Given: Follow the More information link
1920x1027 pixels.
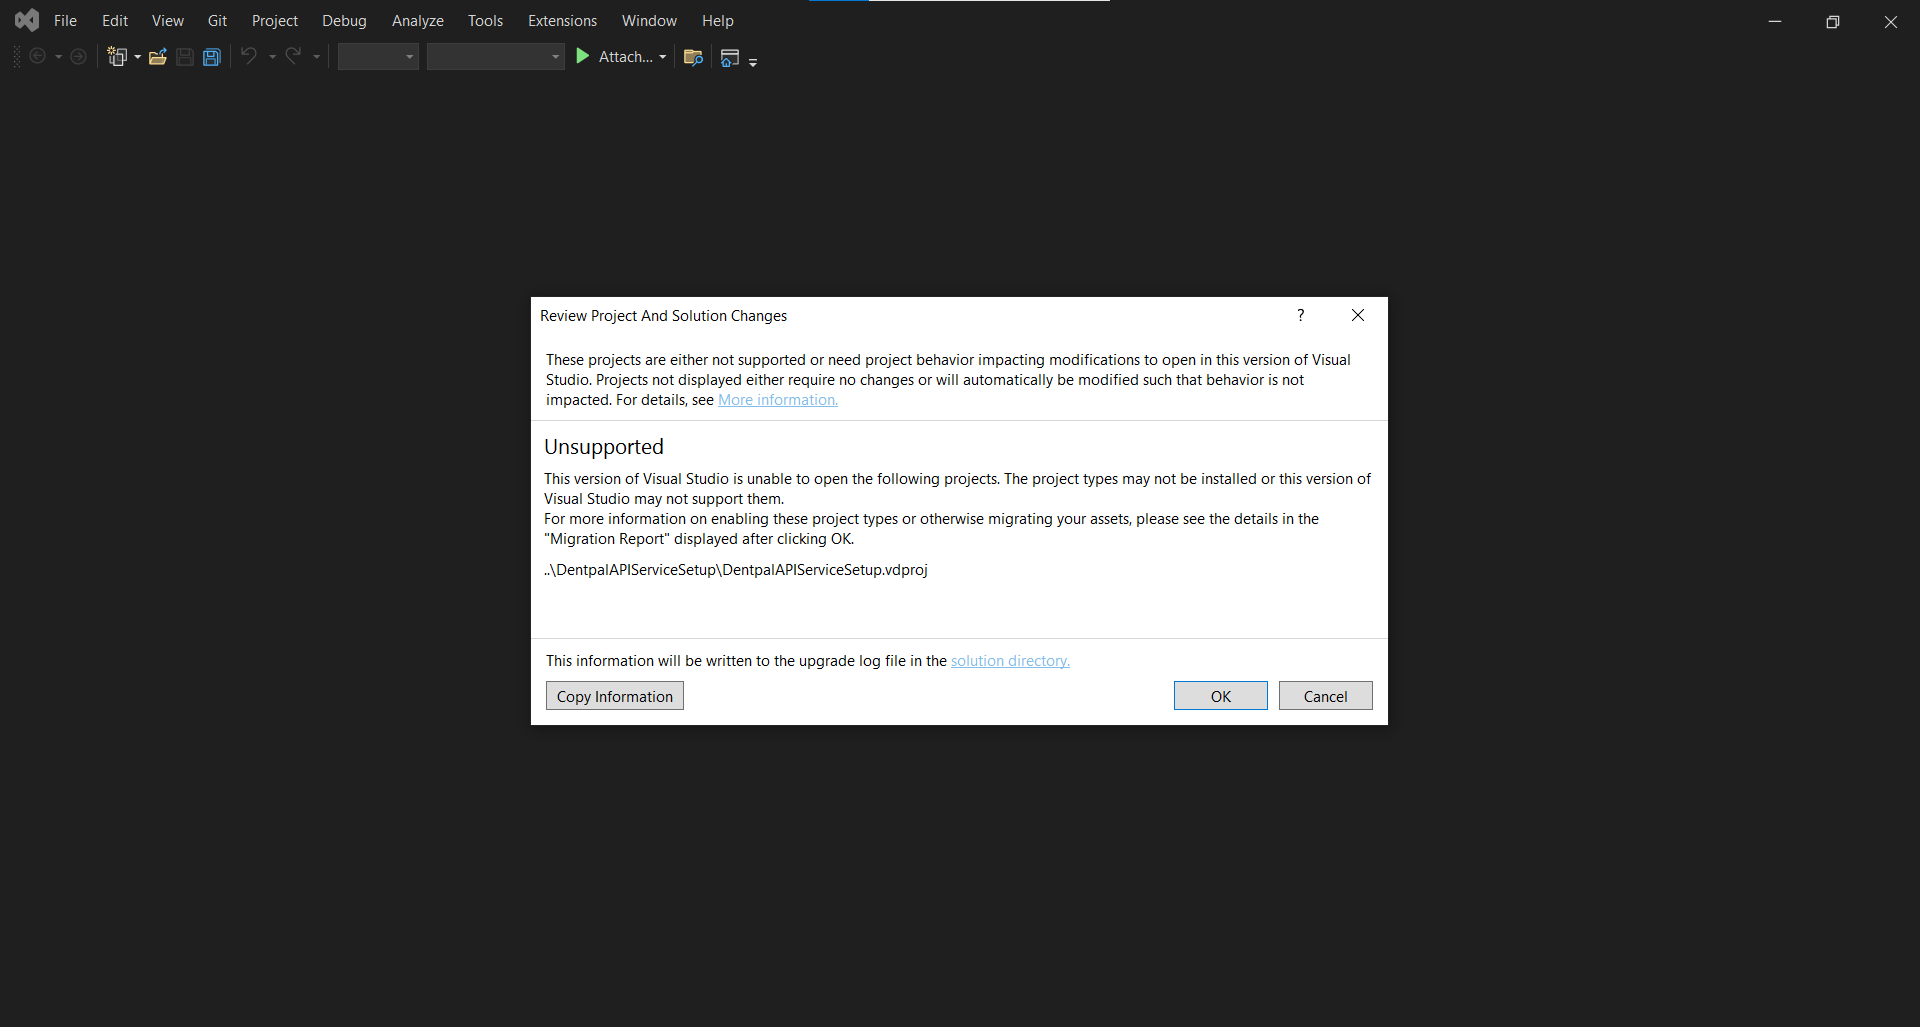Looking at the screenshot, I should [x=777, y=400].
